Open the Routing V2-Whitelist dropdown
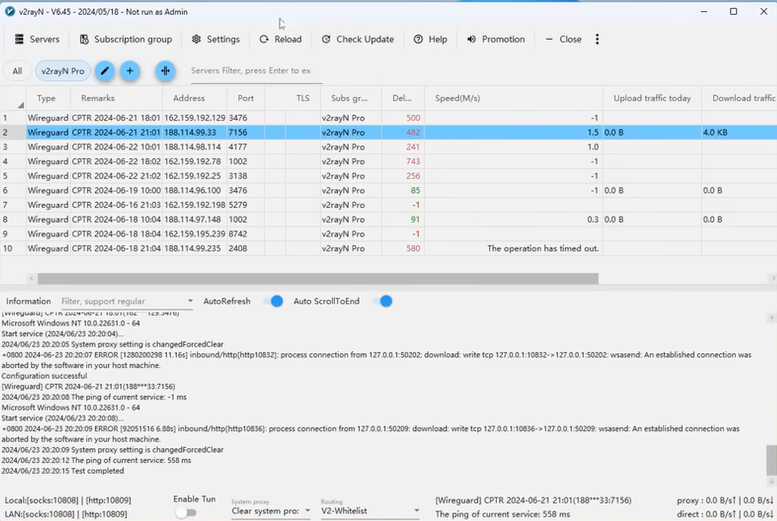Image resolution: width=777 pixels, height=521 pixels. (370, 511)
